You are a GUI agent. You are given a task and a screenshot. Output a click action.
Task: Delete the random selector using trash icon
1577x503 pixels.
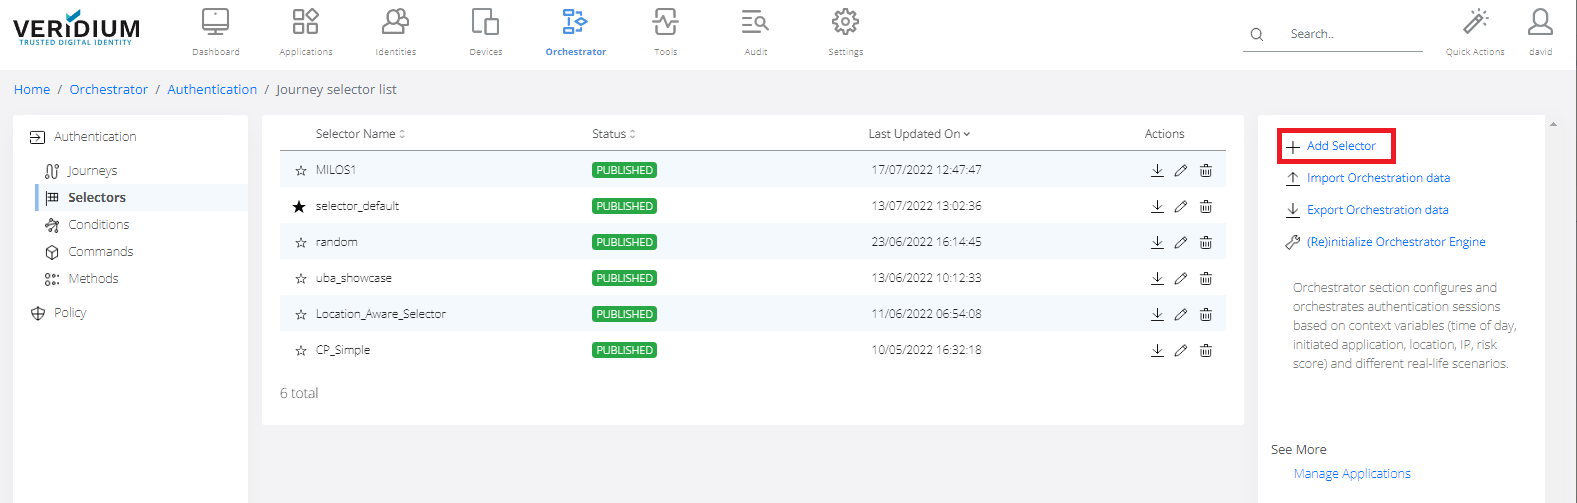pos(1206,242)
